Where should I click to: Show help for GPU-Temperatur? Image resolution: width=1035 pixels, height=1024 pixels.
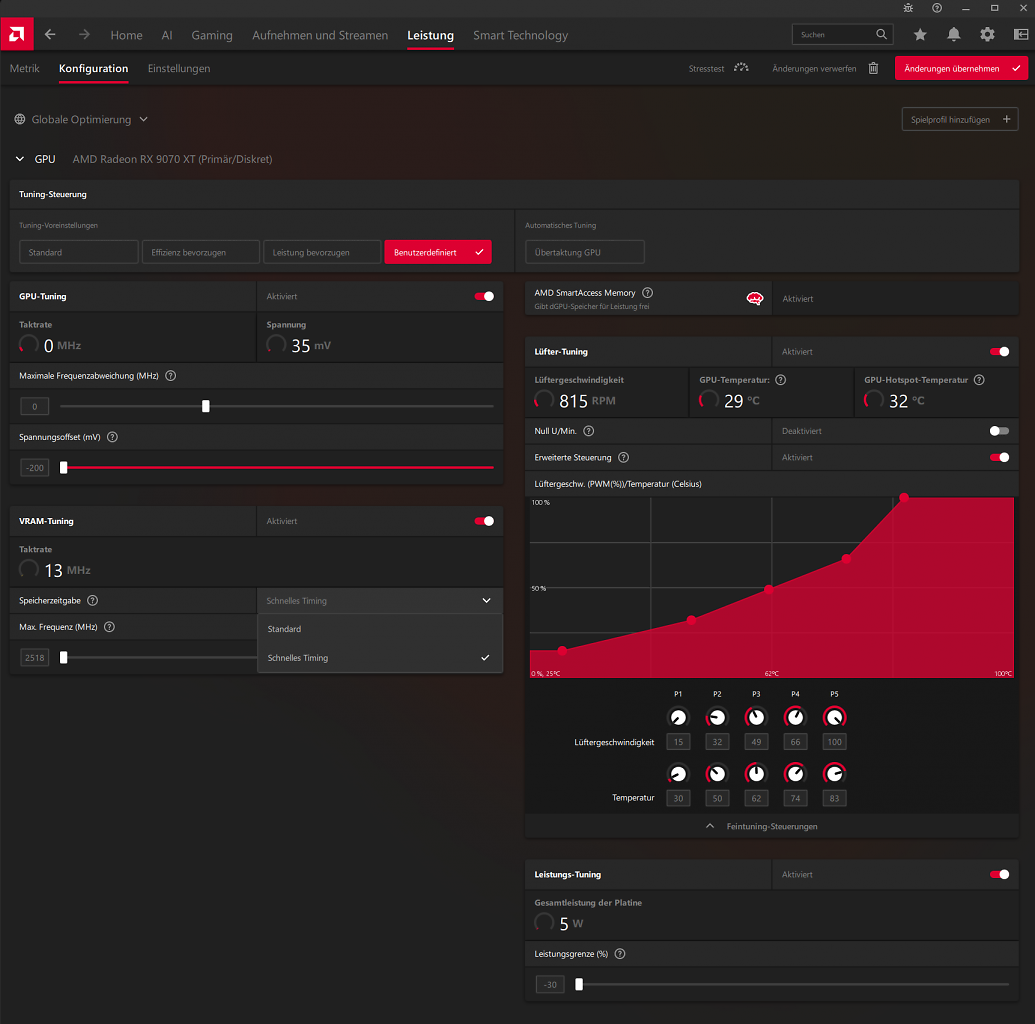click(780, 380)
